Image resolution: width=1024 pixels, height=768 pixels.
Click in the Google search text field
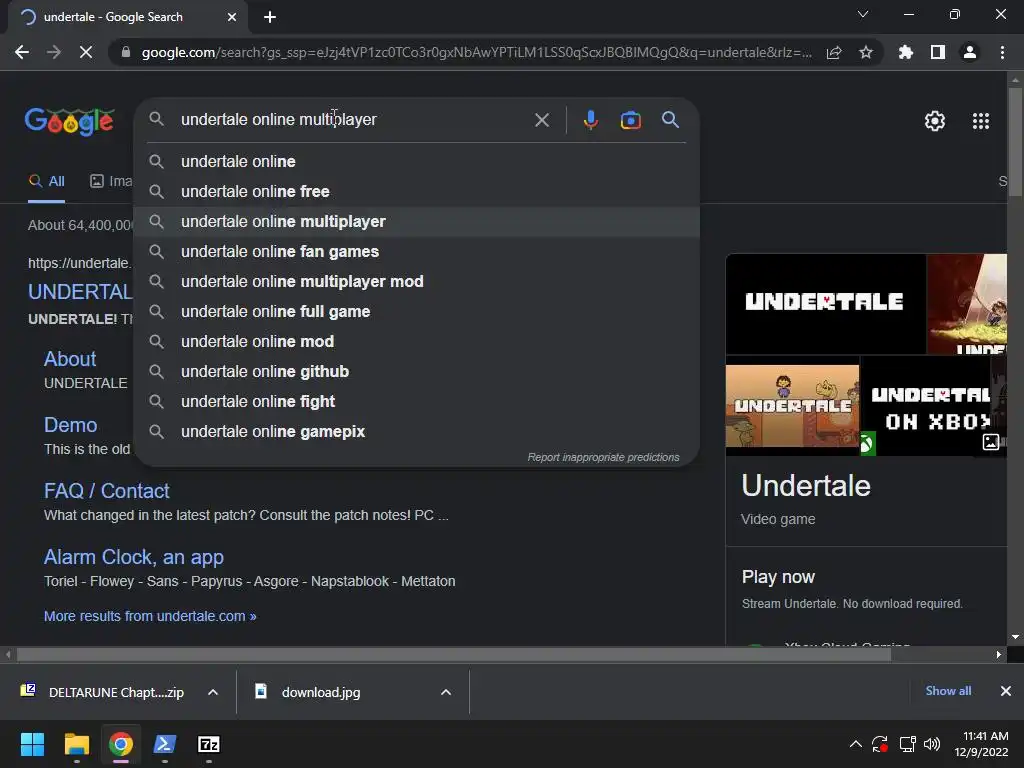(353, 120)
